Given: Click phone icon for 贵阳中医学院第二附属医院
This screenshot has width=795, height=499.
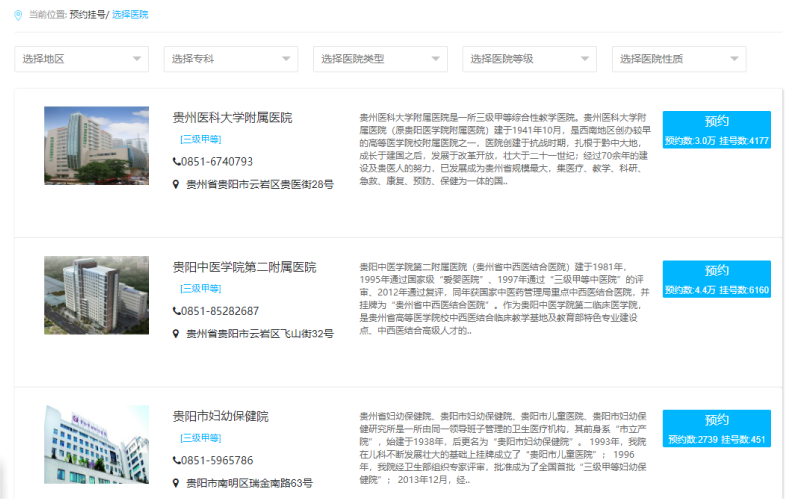Looking at the screenshot, I should (x=177, y=311).
